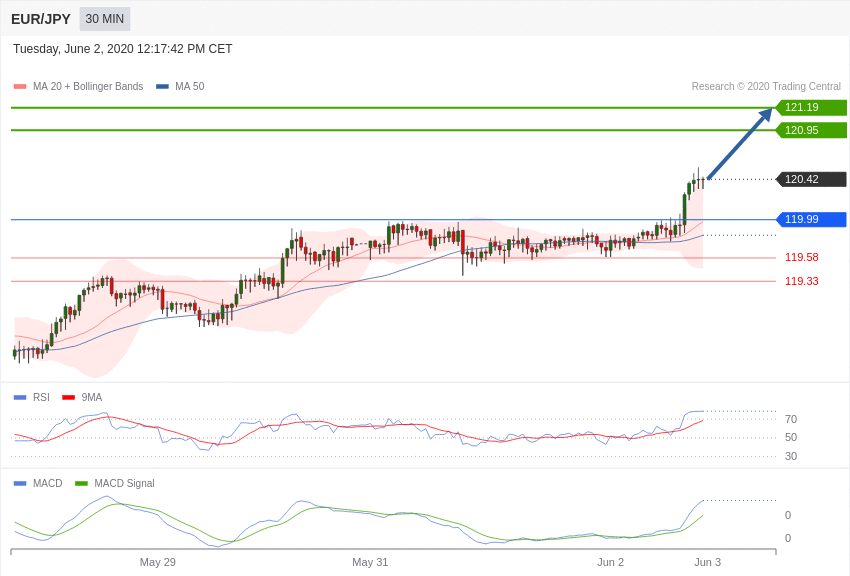Click the MACD Signal legend label

pos(124,483)
